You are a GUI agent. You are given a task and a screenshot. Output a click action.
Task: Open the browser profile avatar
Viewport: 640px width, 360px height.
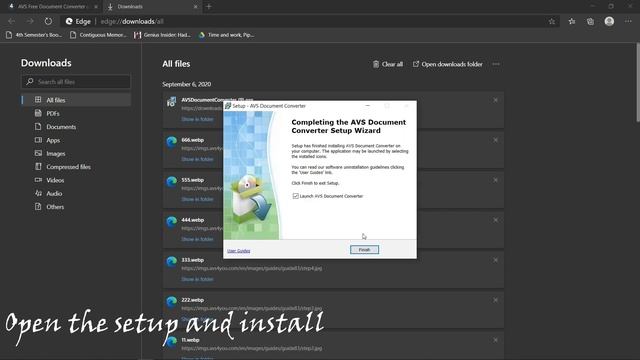(609, 21)
